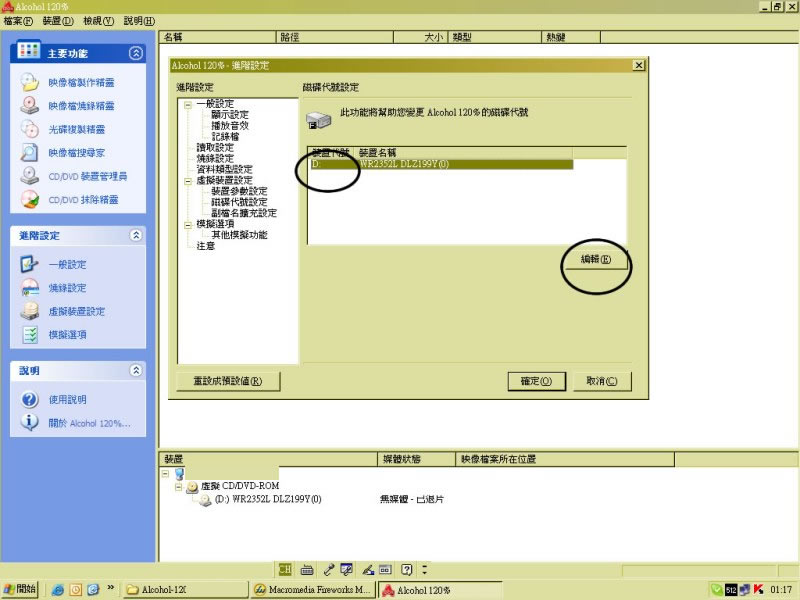
Task: Collapse the computer root node in device tree
Action: pos(165,473)
